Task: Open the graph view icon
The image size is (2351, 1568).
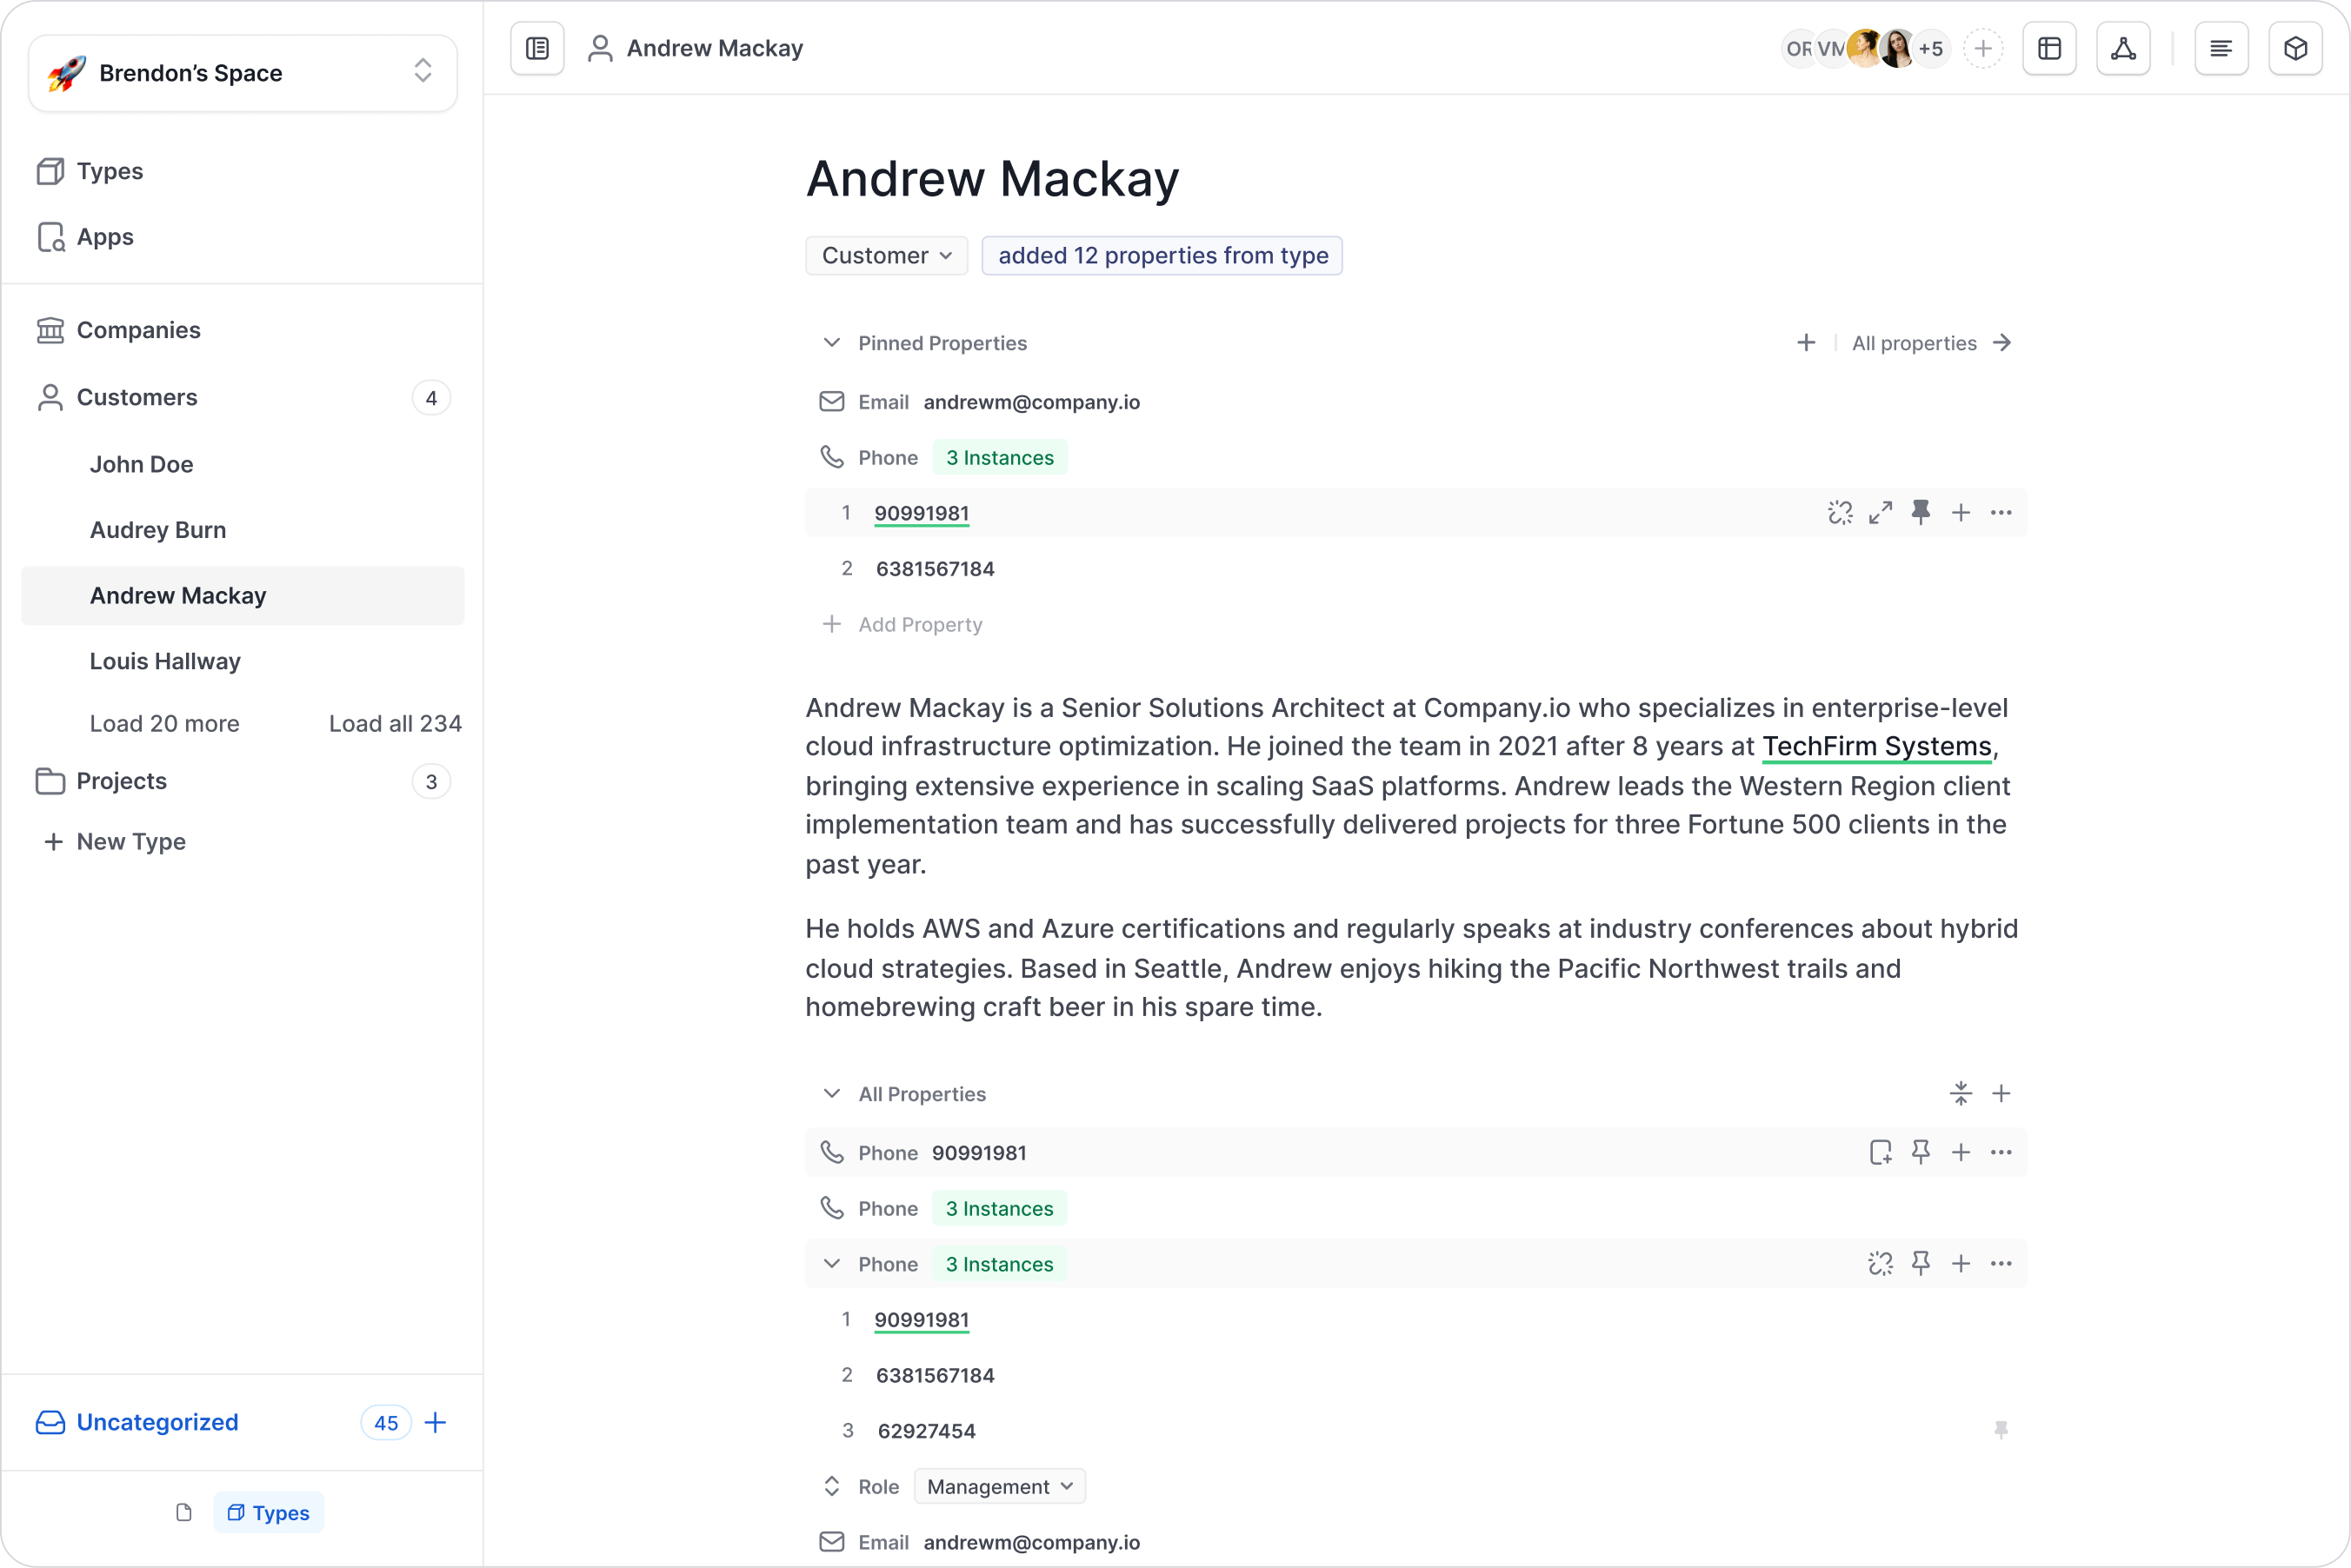Action: (x=2123, y=48)
